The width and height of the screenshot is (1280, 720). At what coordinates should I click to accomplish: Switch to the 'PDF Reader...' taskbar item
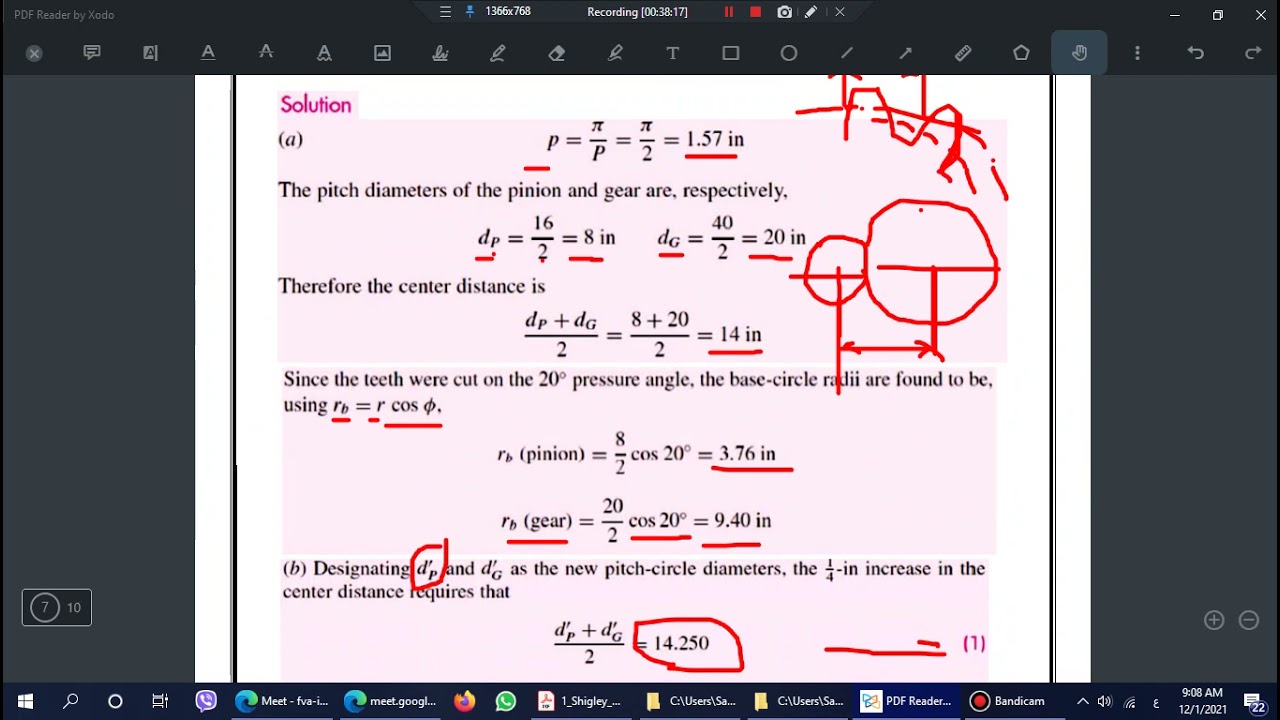[x=906, y=701]
